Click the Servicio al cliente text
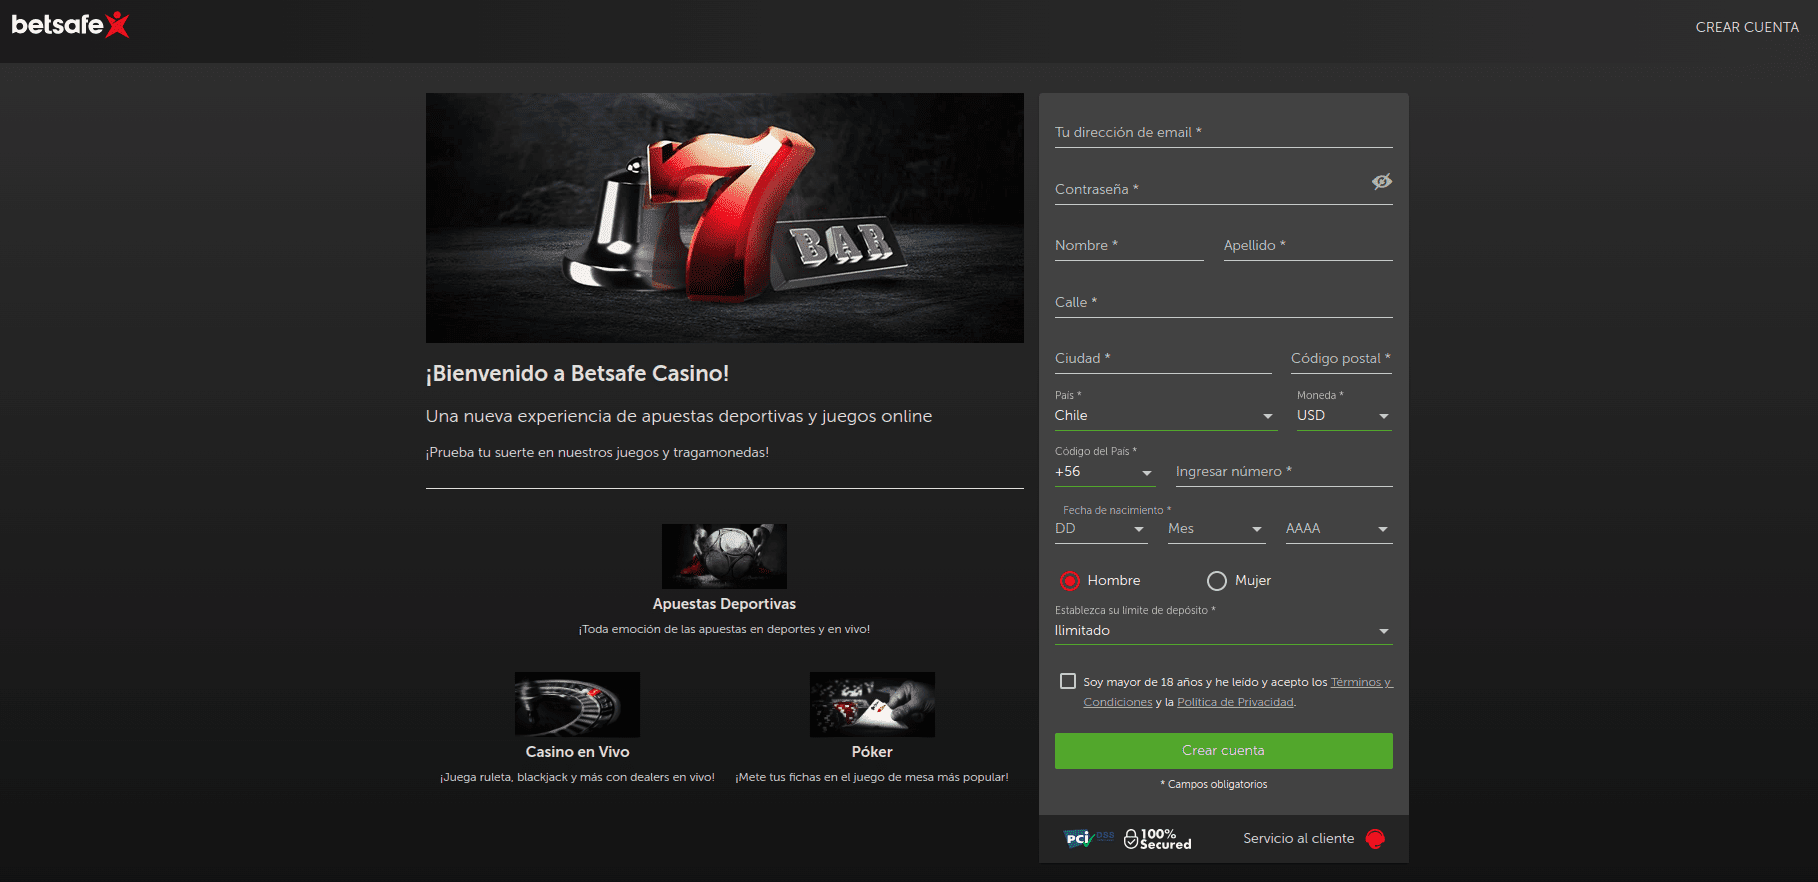This screenshot has height=882, width=1818. (1298, 839)
